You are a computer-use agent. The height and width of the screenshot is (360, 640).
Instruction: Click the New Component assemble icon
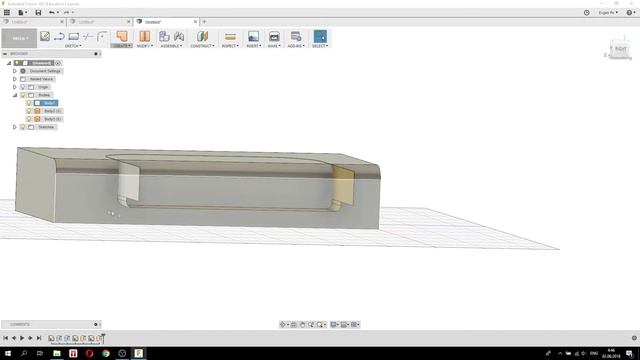[x=164, y=36]
